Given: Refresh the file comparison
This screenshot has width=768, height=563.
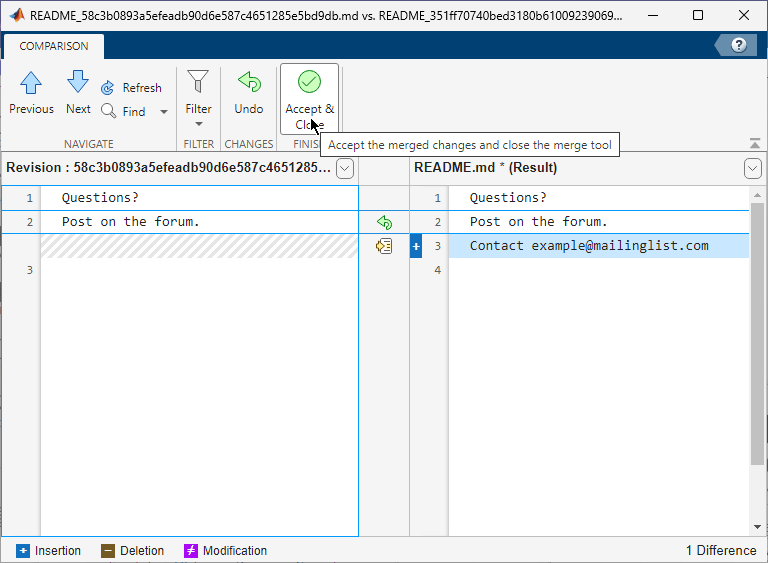Looking at the screenshot, I should click(x=131, y=88).
